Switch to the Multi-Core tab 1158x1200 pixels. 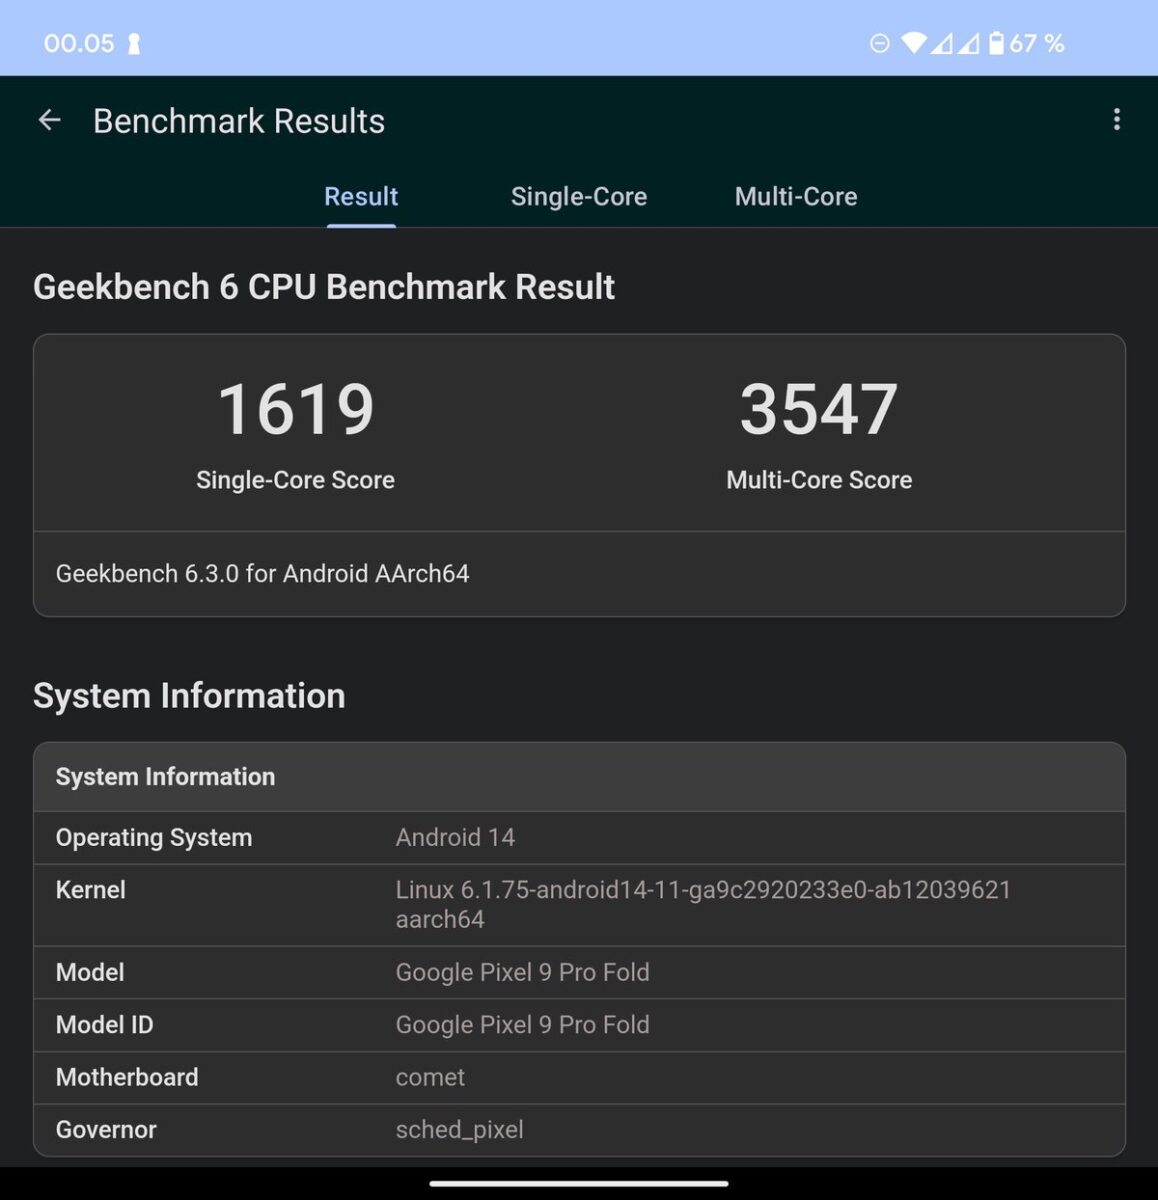[796, 196]
